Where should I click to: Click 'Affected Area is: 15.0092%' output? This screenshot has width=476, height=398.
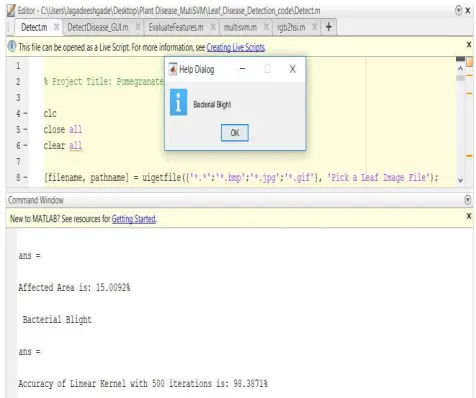[74, 287]
